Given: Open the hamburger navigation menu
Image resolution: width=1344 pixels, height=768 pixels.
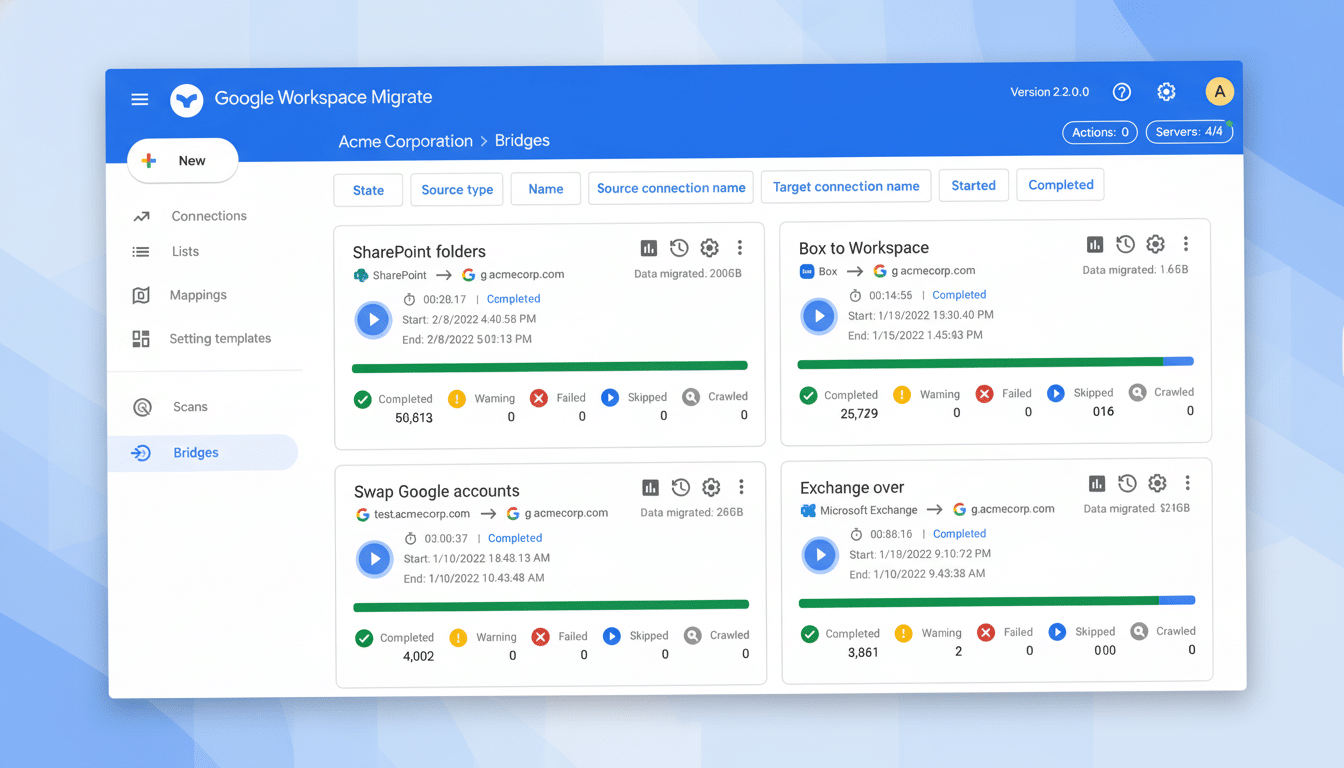Looking at the screenshot, I should 139,99.
